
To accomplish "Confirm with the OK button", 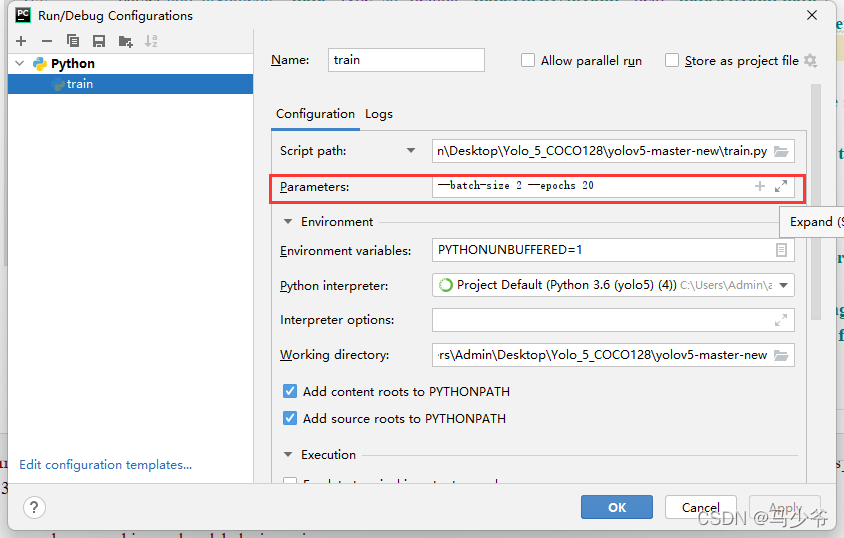I will click(617, 507).
